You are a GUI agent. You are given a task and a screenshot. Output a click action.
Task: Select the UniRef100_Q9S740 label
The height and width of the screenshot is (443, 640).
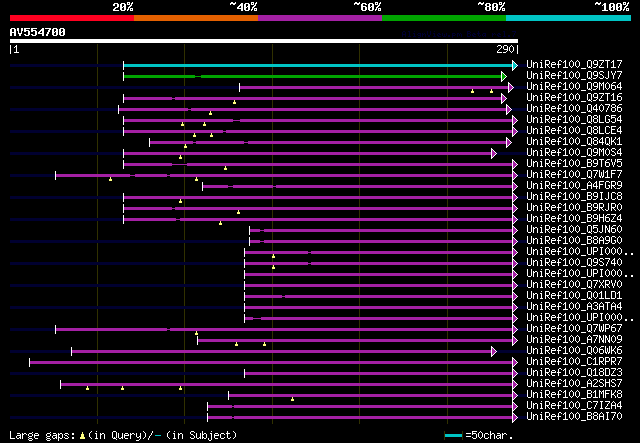point(574,263)
